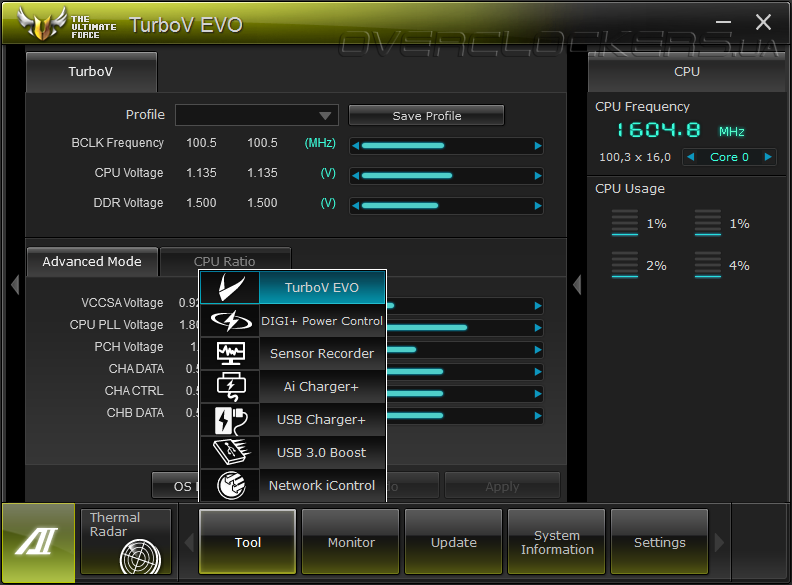Viewport: 792px width, 585px height.
Task: Minimize the TurboV EVO window
Action: (723, 22)
